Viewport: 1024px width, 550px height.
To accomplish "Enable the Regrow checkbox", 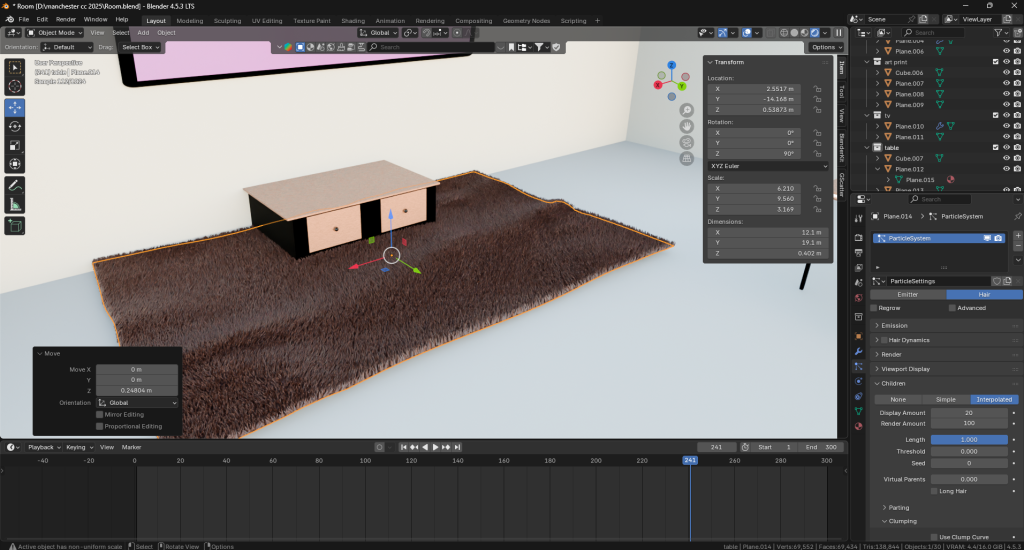I will pyautogui.click(x=874, y=308).
